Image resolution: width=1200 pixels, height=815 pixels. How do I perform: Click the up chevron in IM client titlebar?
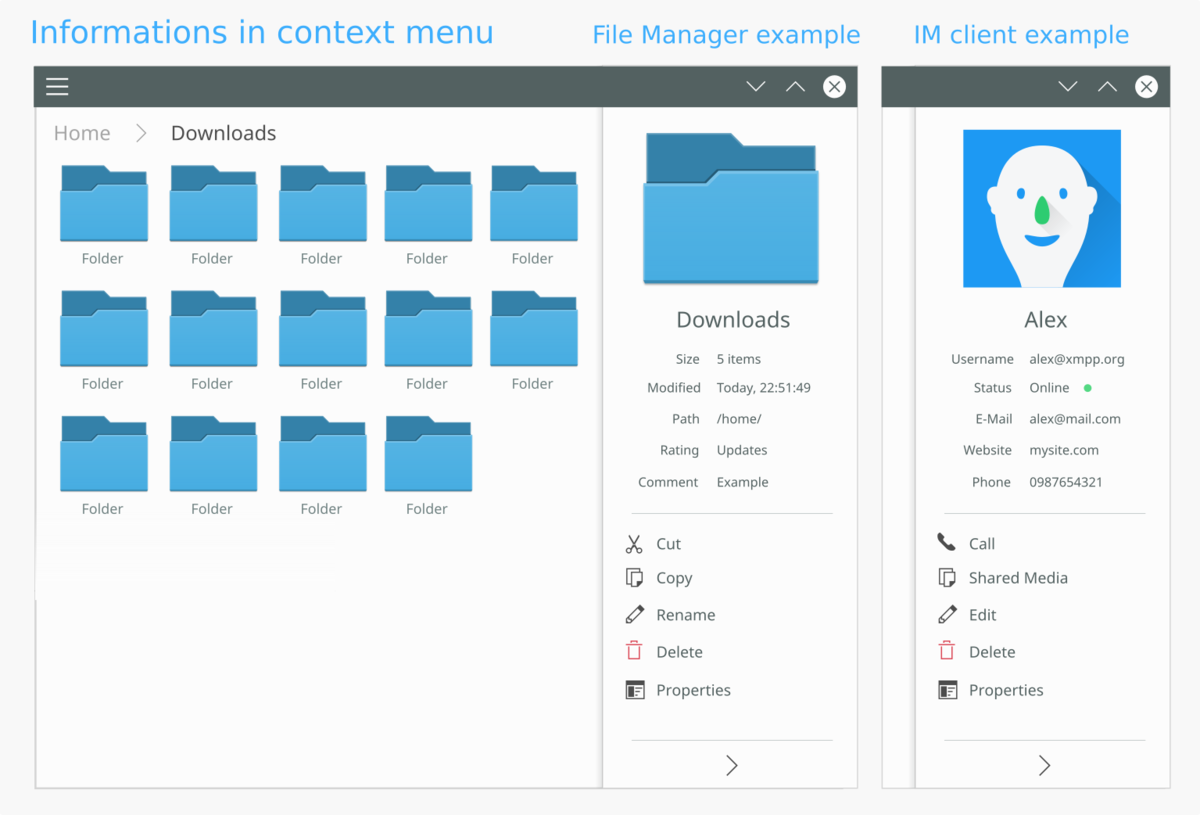coord(1107,87)
